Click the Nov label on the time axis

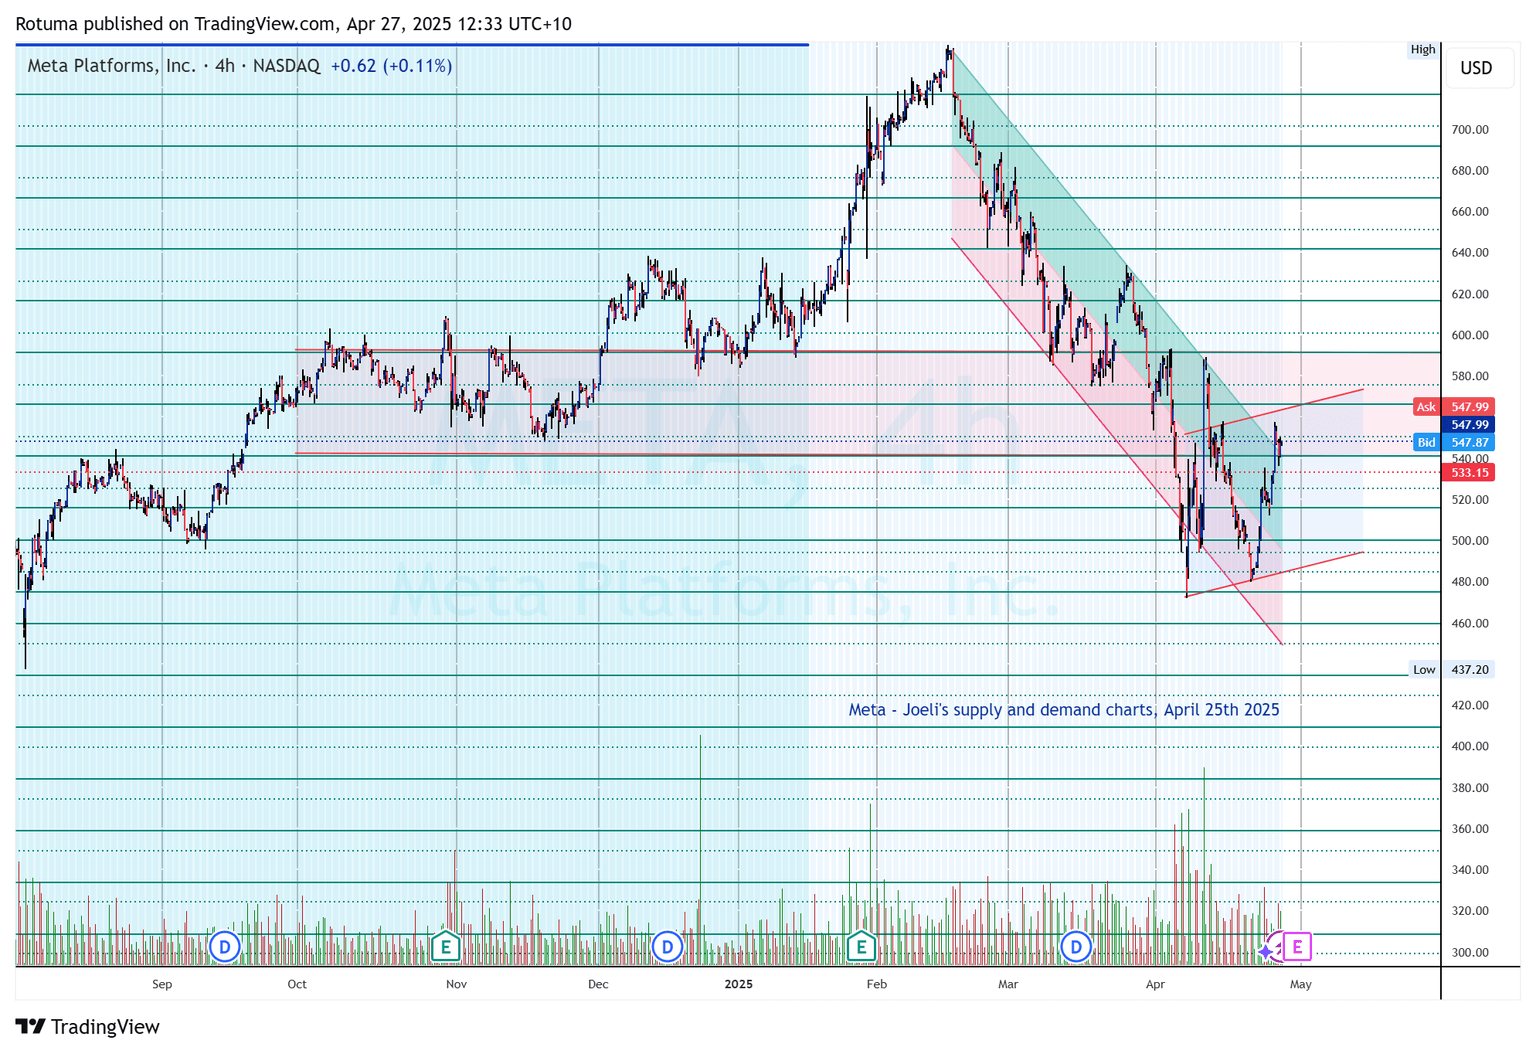(x=456, y=984)
